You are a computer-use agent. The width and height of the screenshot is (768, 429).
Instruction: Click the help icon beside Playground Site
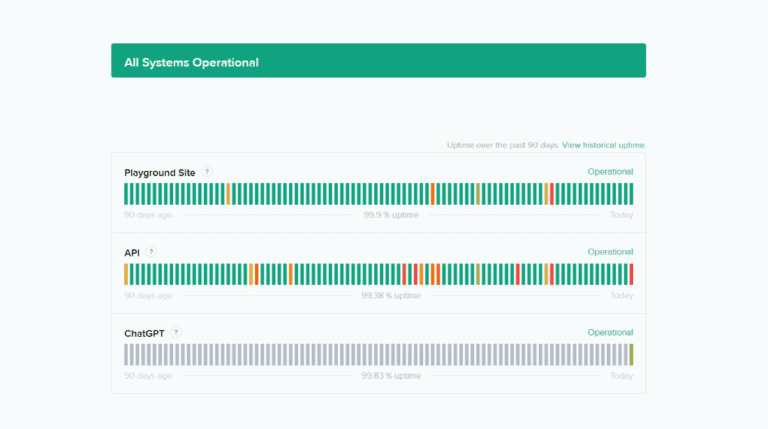click(207, 172)
